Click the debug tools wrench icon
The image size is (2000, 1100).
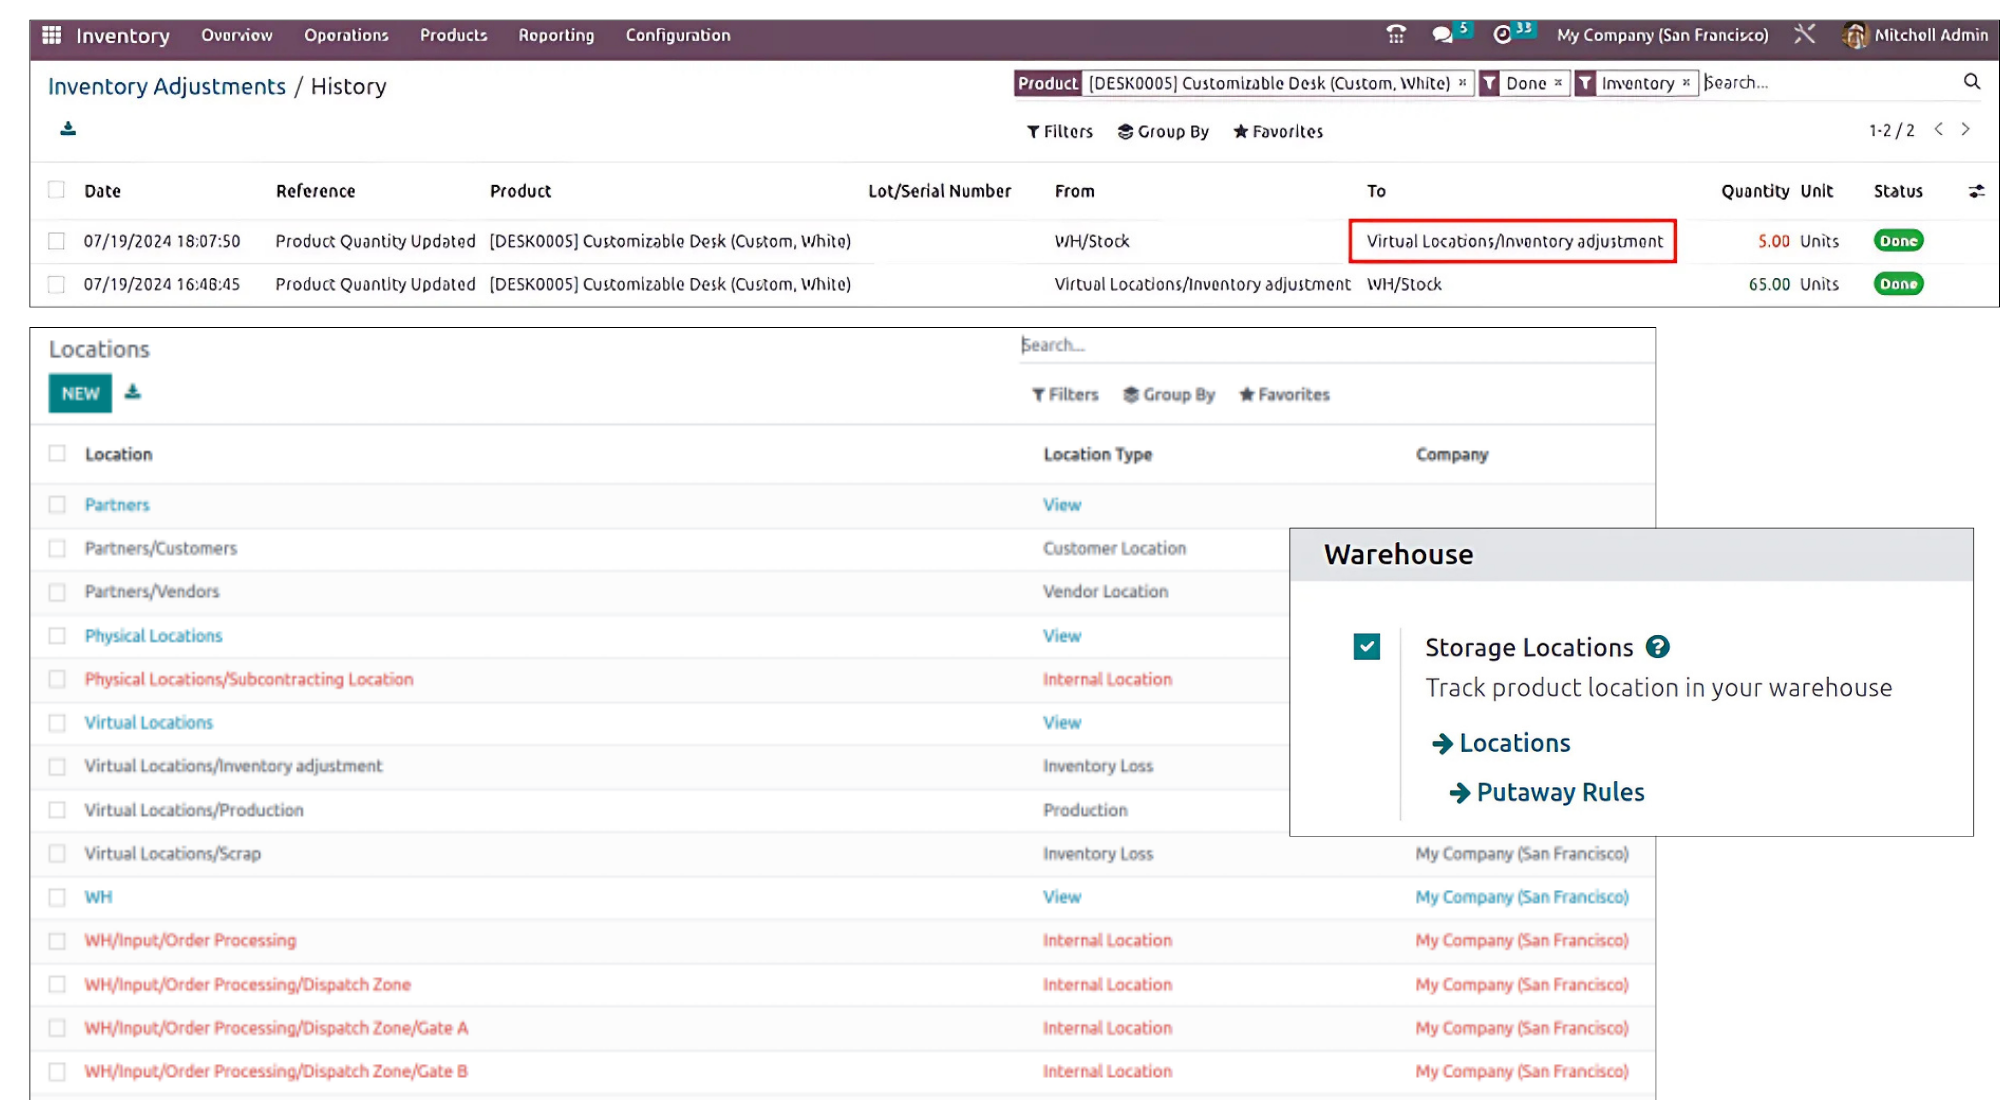click(x=1804, y=35)
